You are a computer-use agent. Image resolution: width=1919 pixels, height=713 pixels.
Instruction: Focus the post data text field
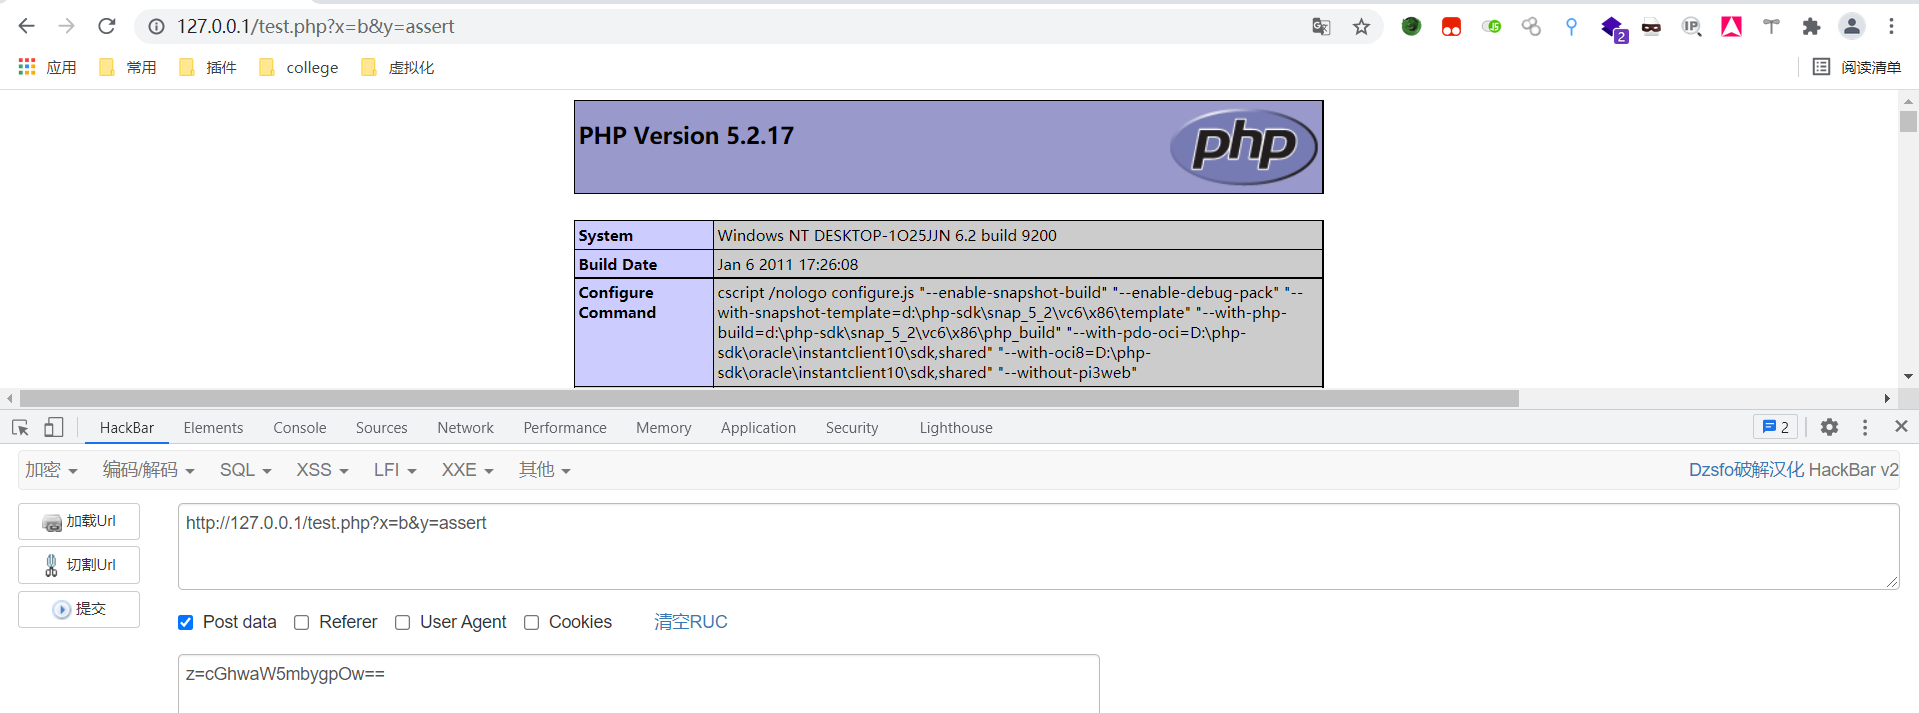638,684
